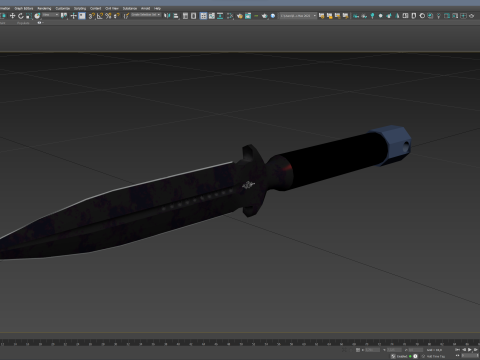This screenshot has height=360, width=480.
Task: Open the Curve Editor icon
Action: coord(212,16)
